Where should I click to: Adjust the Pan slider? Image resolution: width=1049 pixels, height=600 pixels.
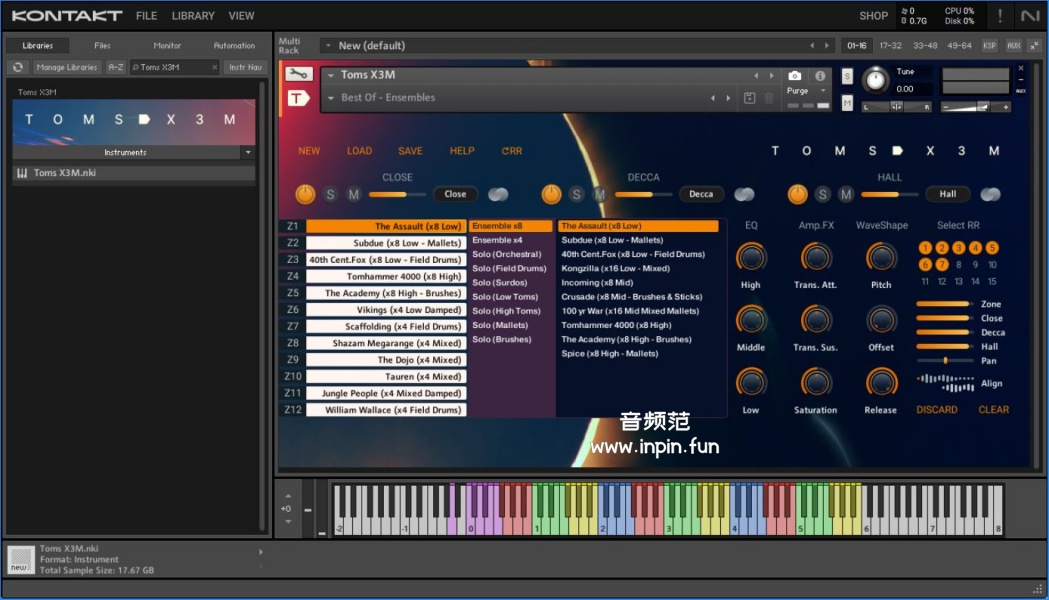tap(944, 360)
